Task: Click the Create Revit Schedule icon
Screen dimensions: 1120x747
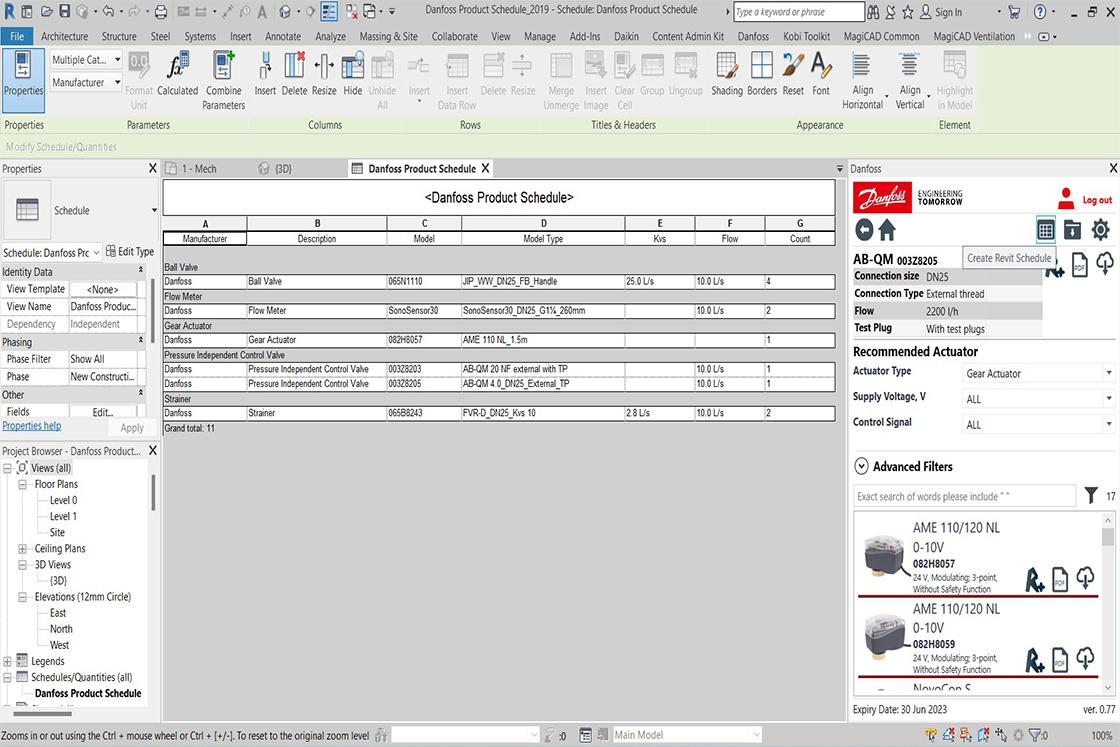Action: point(1046,229)
